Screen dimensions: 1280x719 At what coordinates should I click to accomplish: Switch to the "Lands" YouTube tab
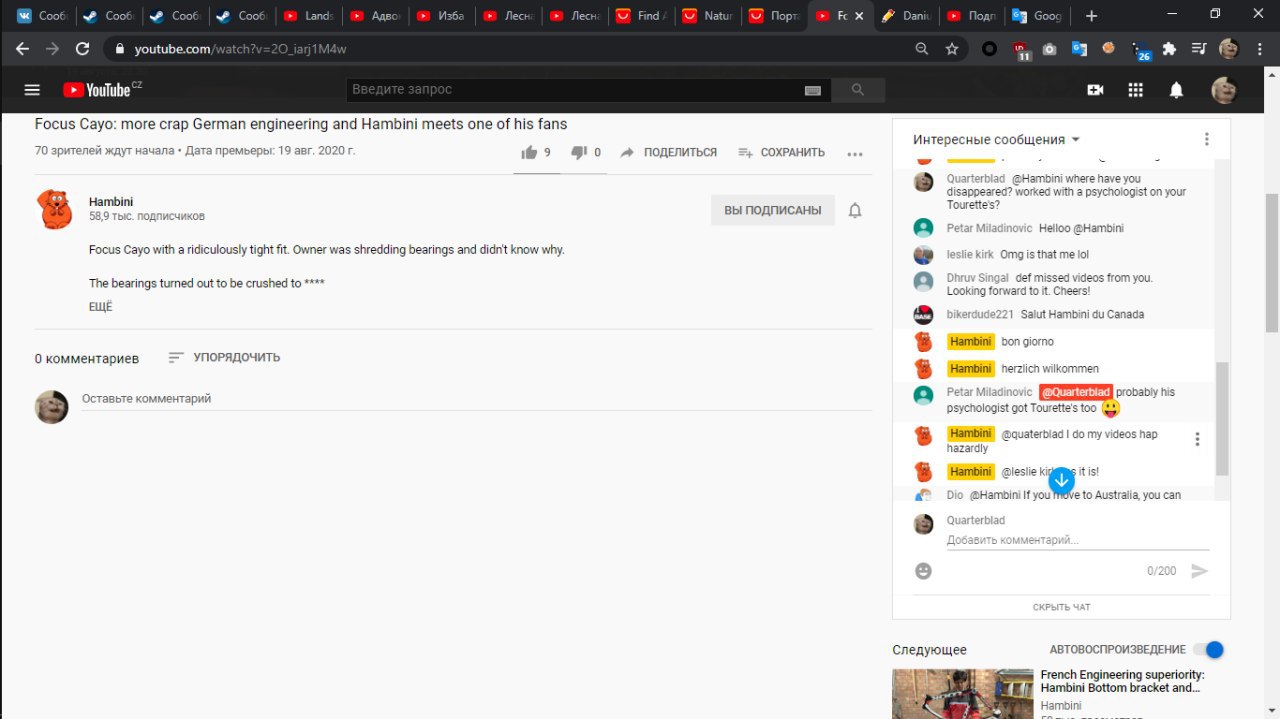click(309, 16)
